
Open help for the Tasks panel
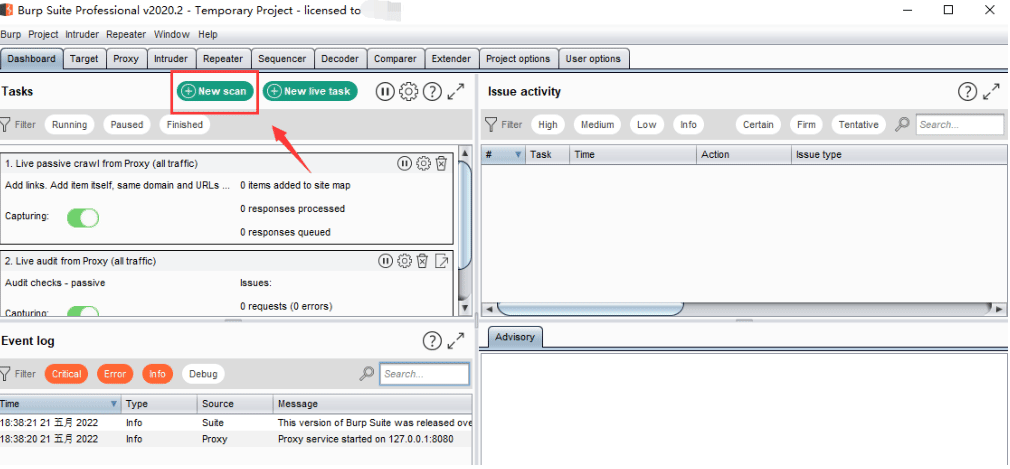pyautogui.click(x=432, y=91)
